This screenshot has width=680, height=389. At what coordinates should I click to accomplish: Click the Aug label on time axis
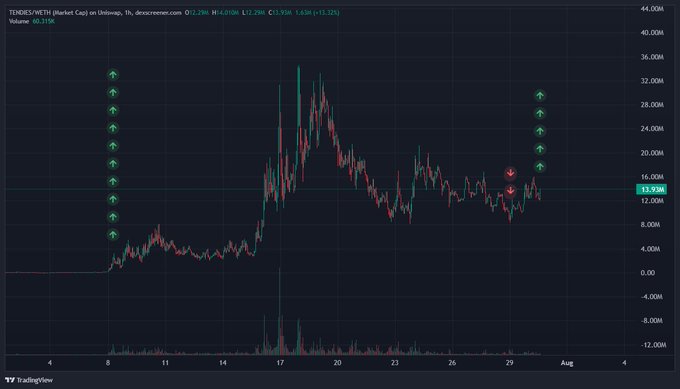[567, 363]
